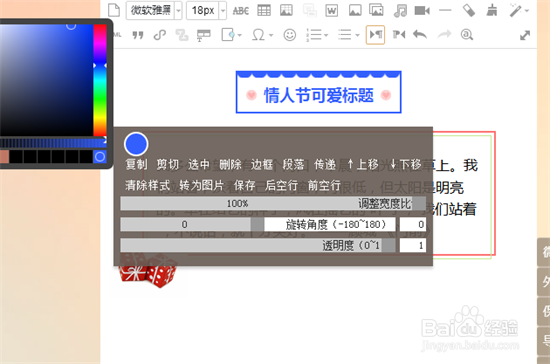Click 保存 in the popup menu
The width and height of the screenshot is (550, 364).
[244, 185]
